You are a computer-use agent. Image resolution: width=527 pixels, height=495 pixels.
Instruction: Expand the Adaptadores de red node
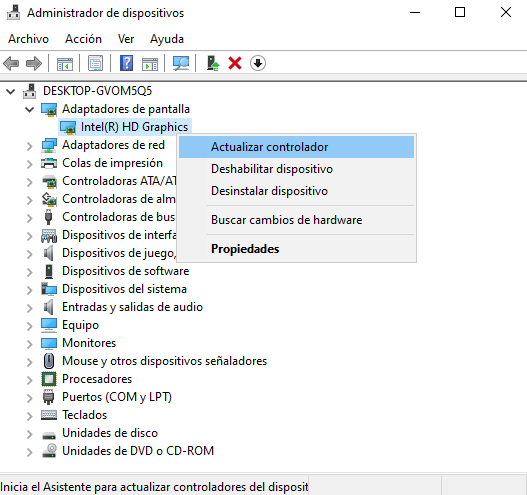tap(30, 146)
